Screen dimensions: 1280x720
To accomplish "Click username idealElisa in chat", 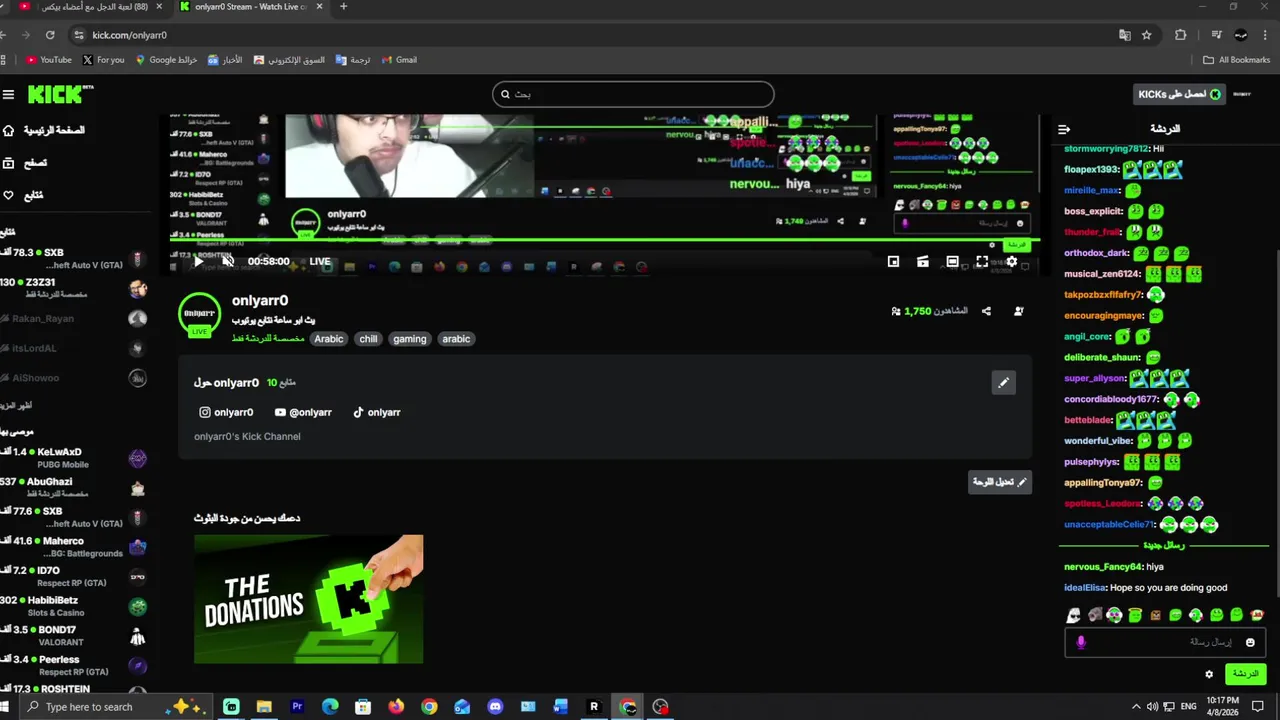I will 1085,588.
